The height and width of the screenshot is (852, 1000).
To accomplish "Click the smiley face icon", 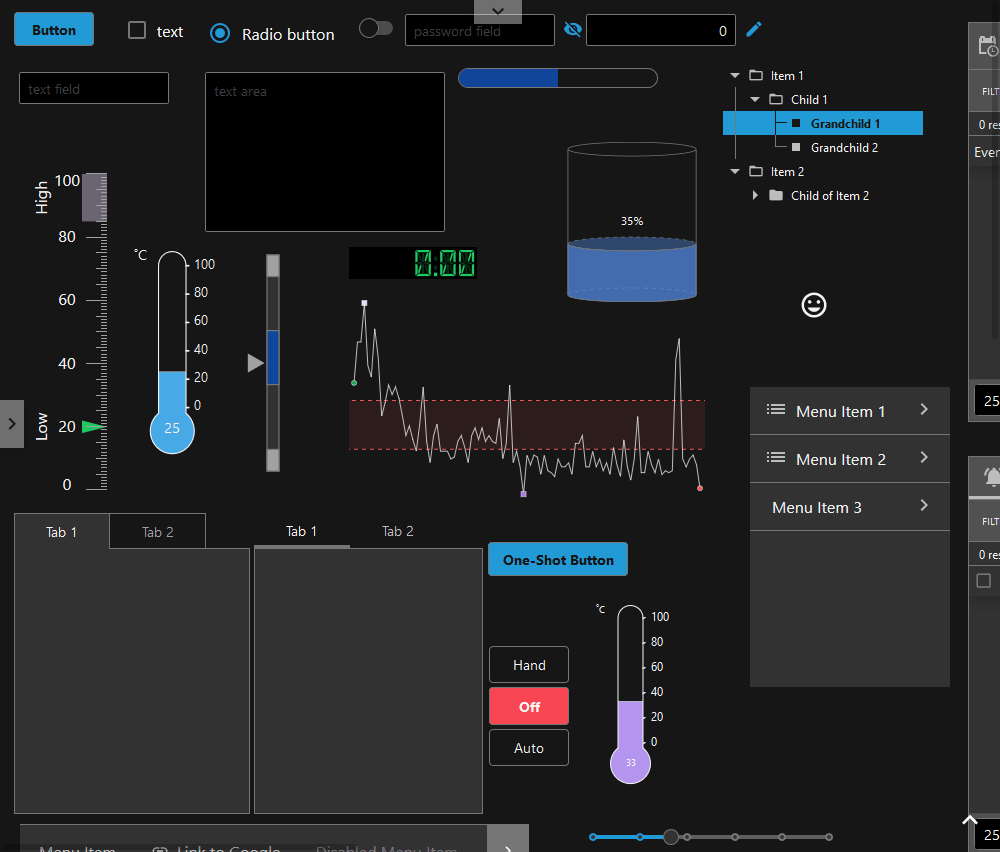I will tap(813, 305).
